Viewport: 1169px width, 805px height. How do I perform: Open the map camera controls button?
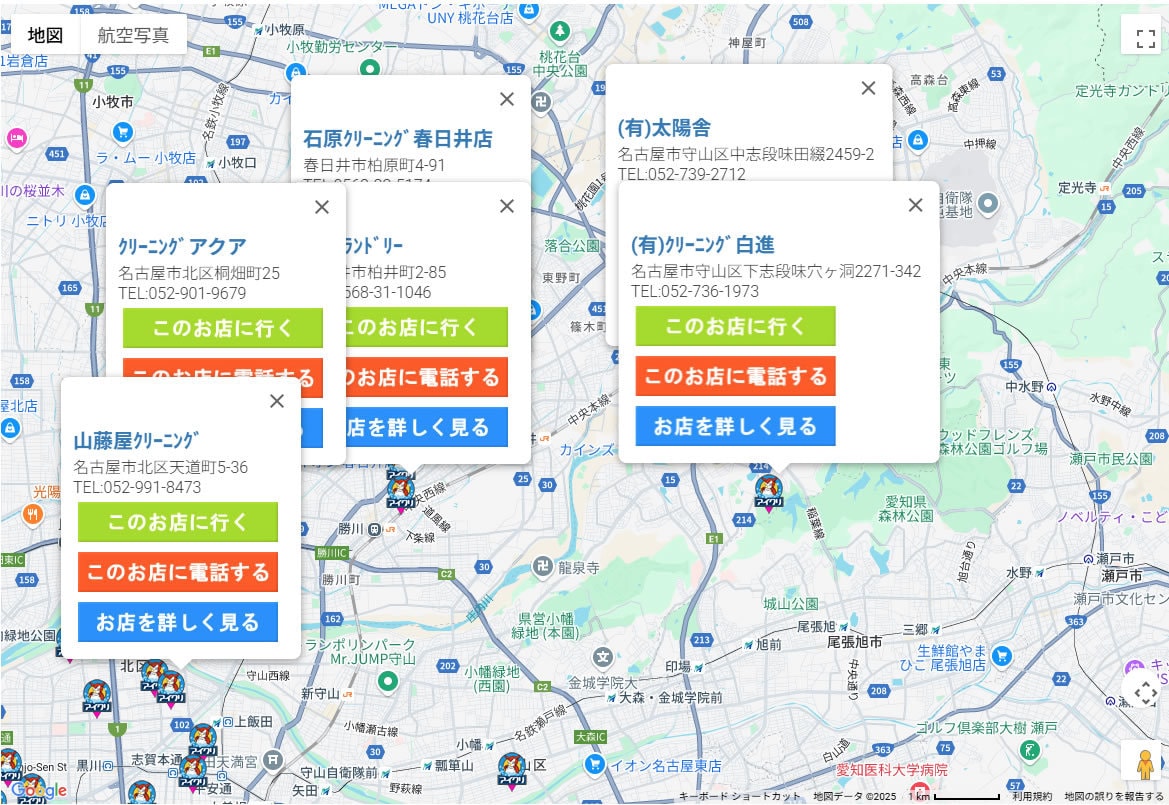1145,693
